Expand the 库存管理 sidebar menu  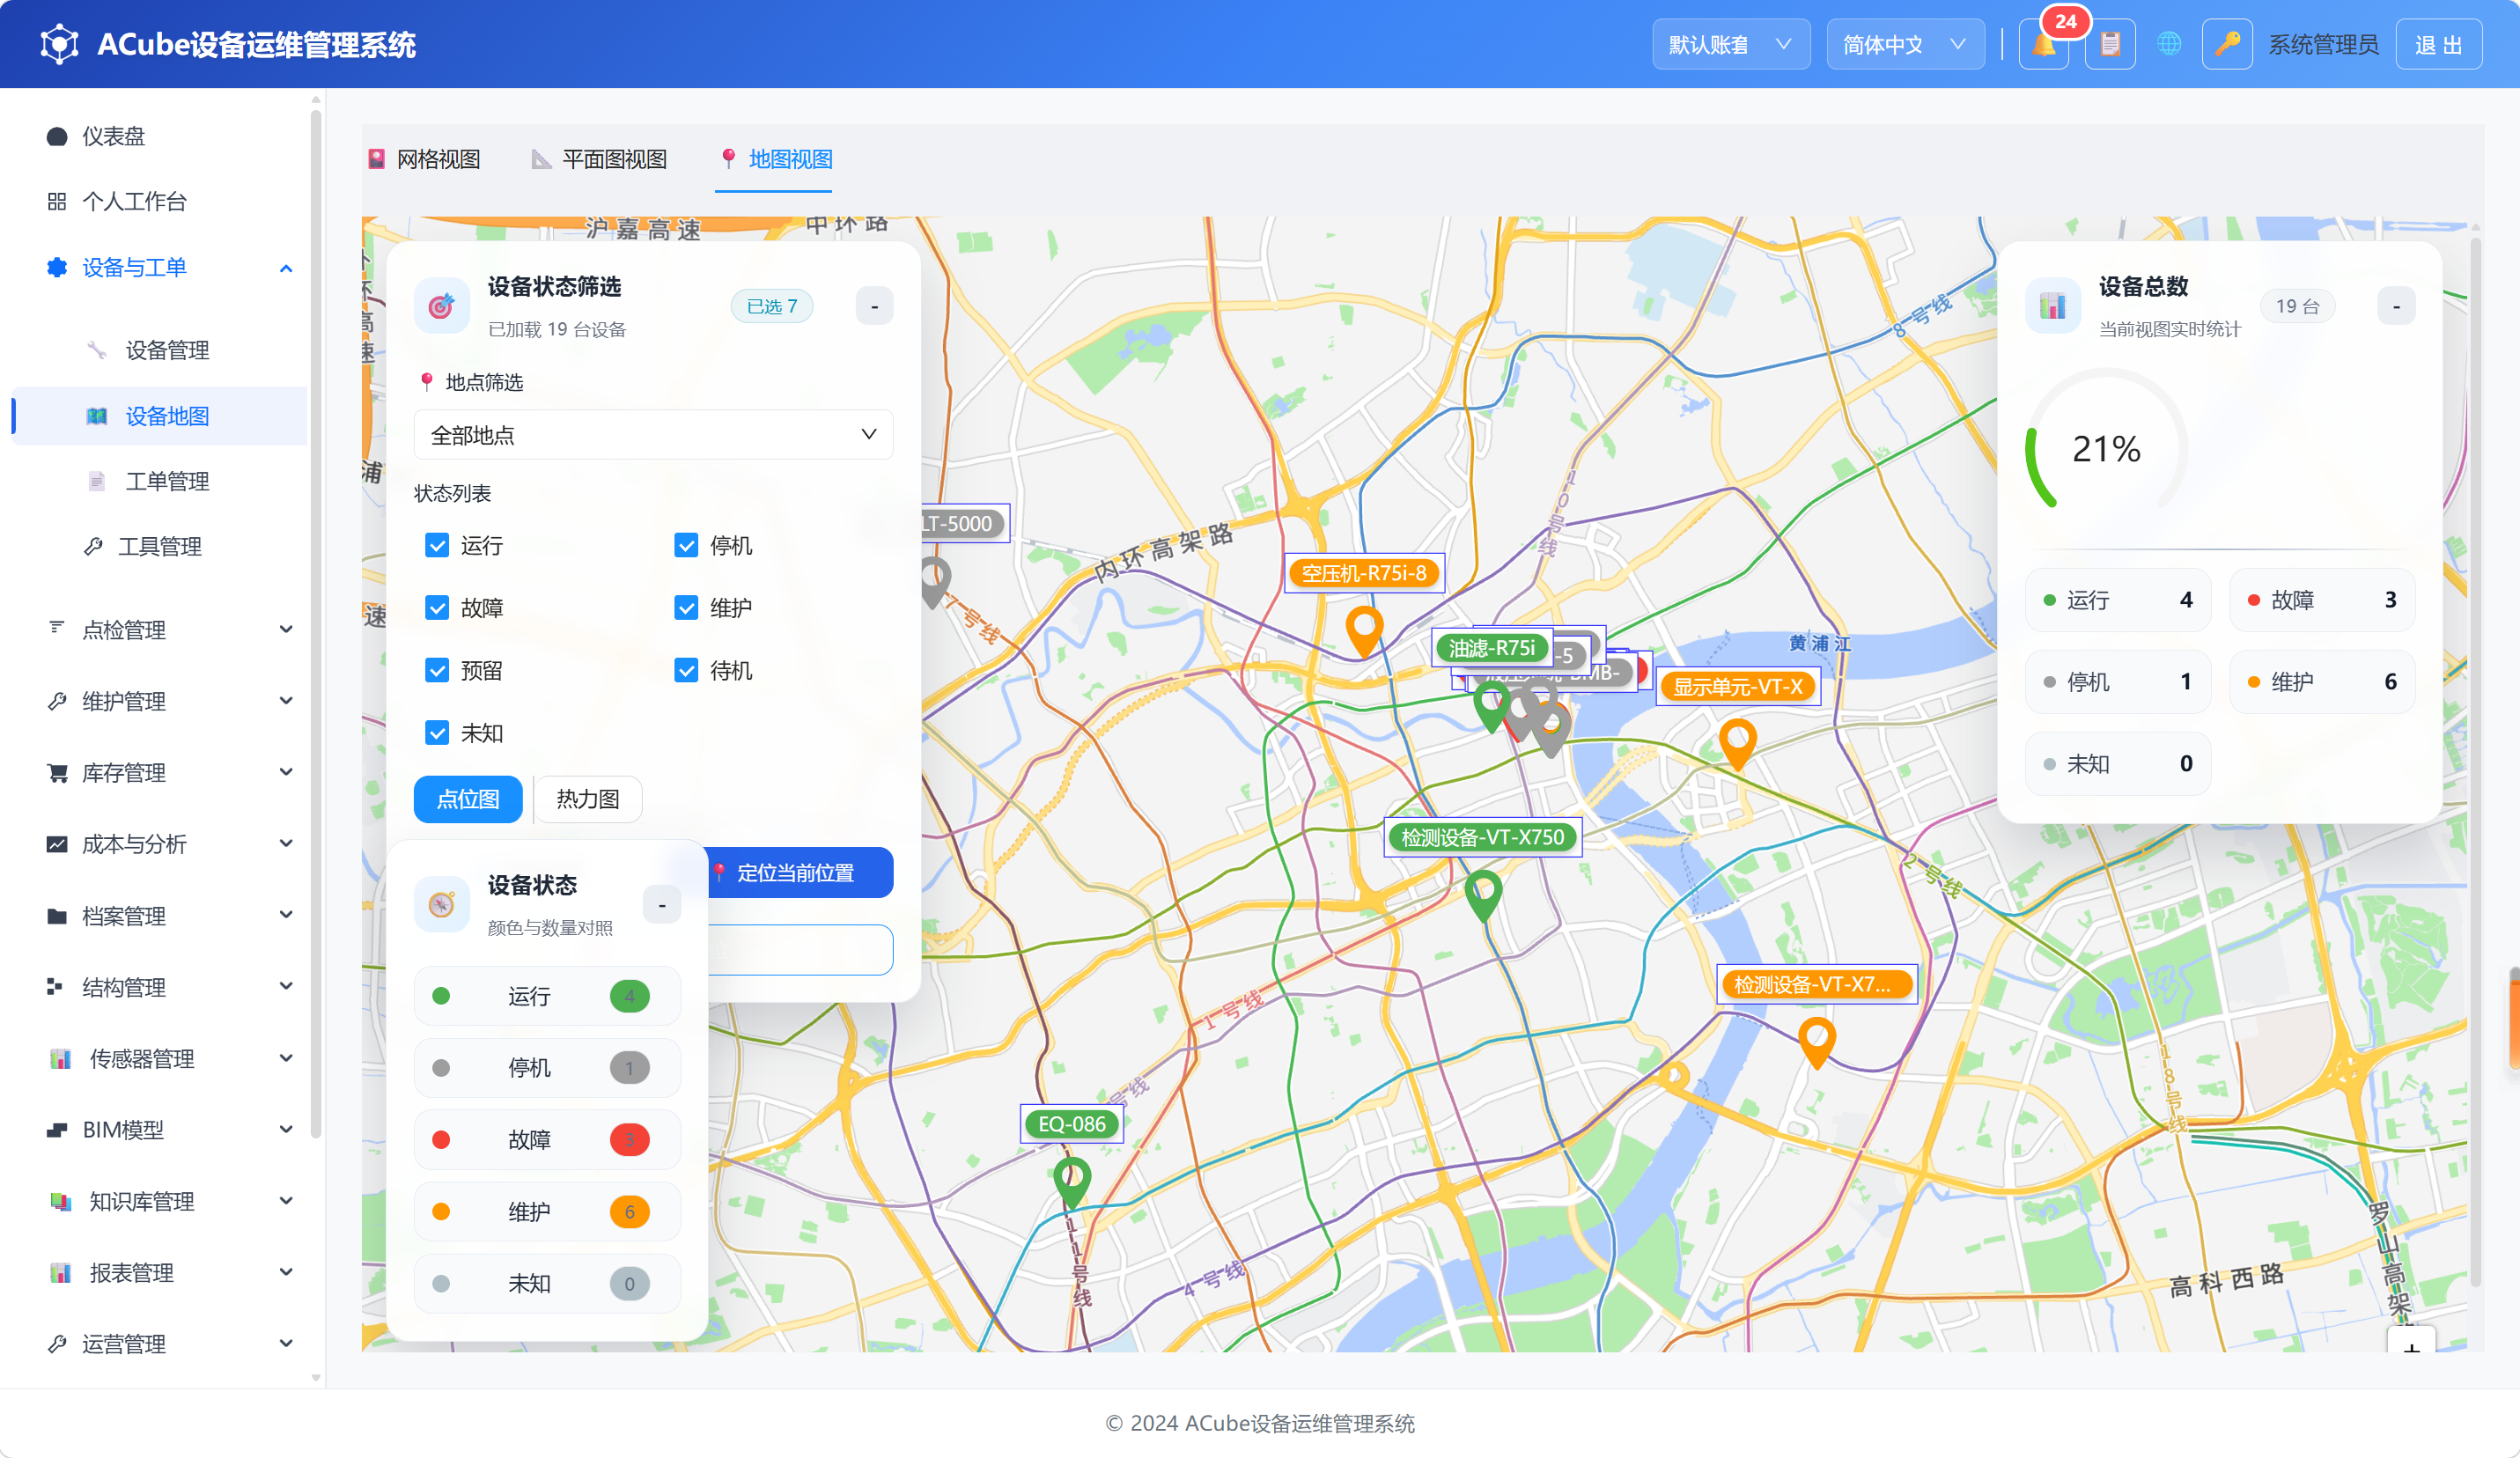[x=161, y=772]
